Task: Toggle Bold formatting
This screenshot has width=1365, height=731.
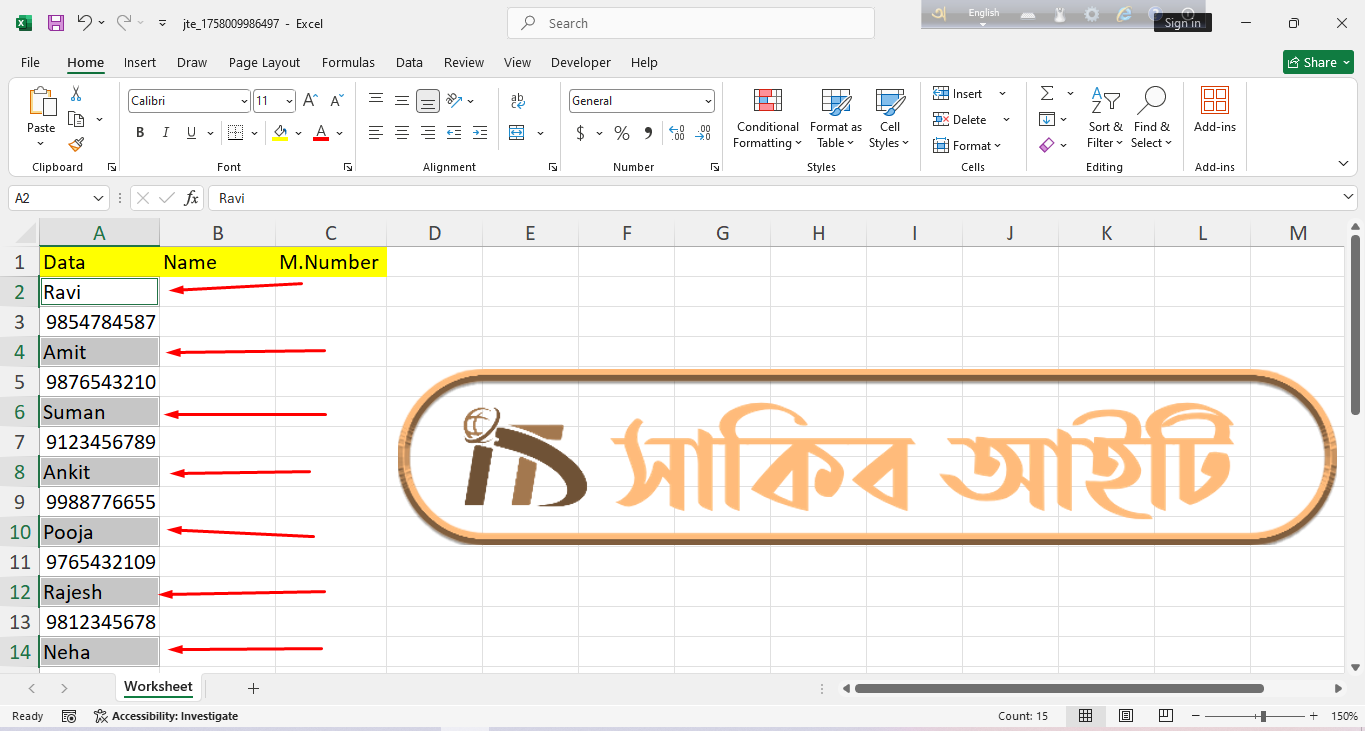Action: (x=140, y=133)
